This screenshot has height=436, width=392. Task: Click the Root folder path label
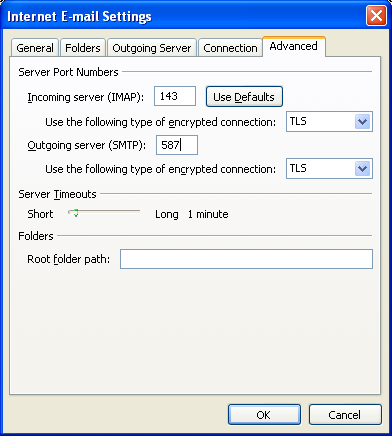(69, 259)
